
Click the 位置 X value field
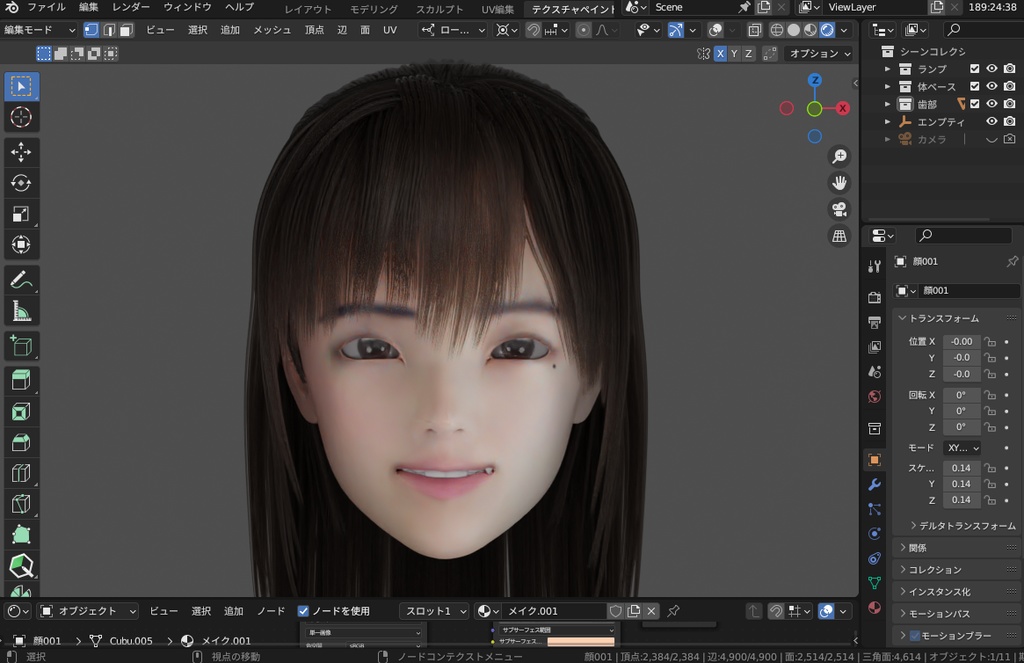point(961,342)
